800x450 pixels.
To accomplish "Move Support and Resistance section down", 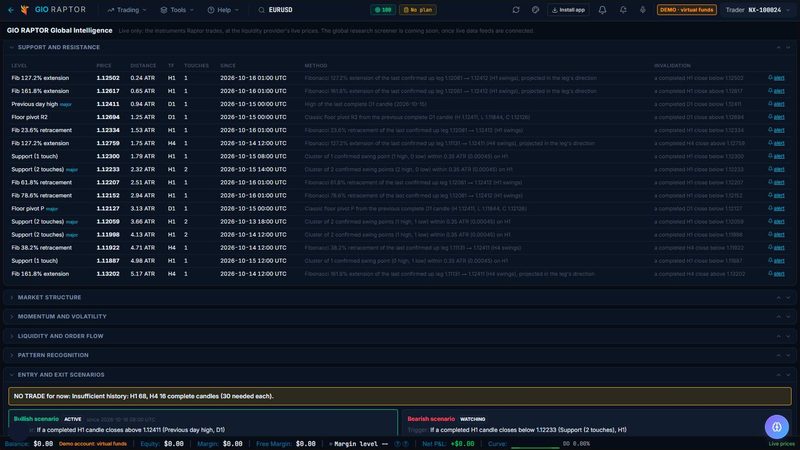I will (788, 47).
